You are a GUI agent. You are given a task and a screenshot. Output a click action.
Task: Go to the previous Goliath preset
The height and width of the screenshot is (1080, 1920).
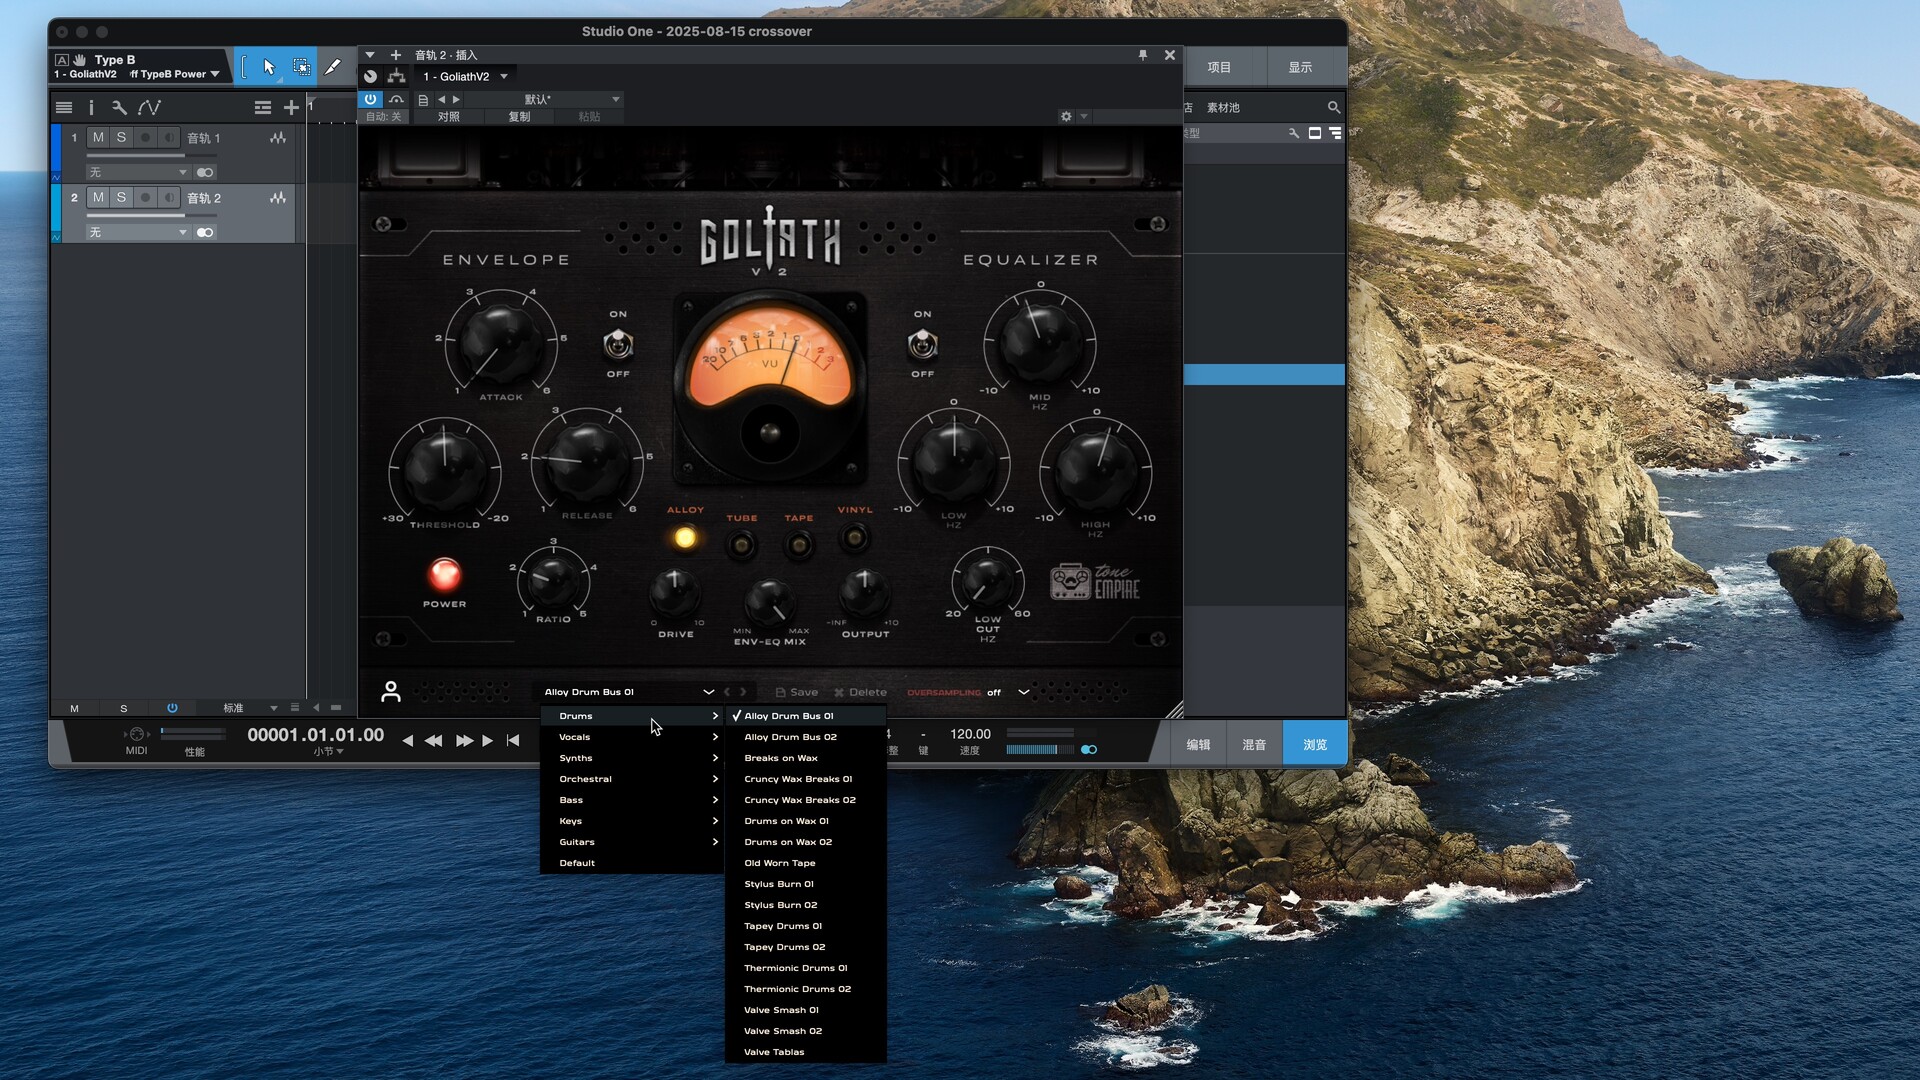point(727,692)
